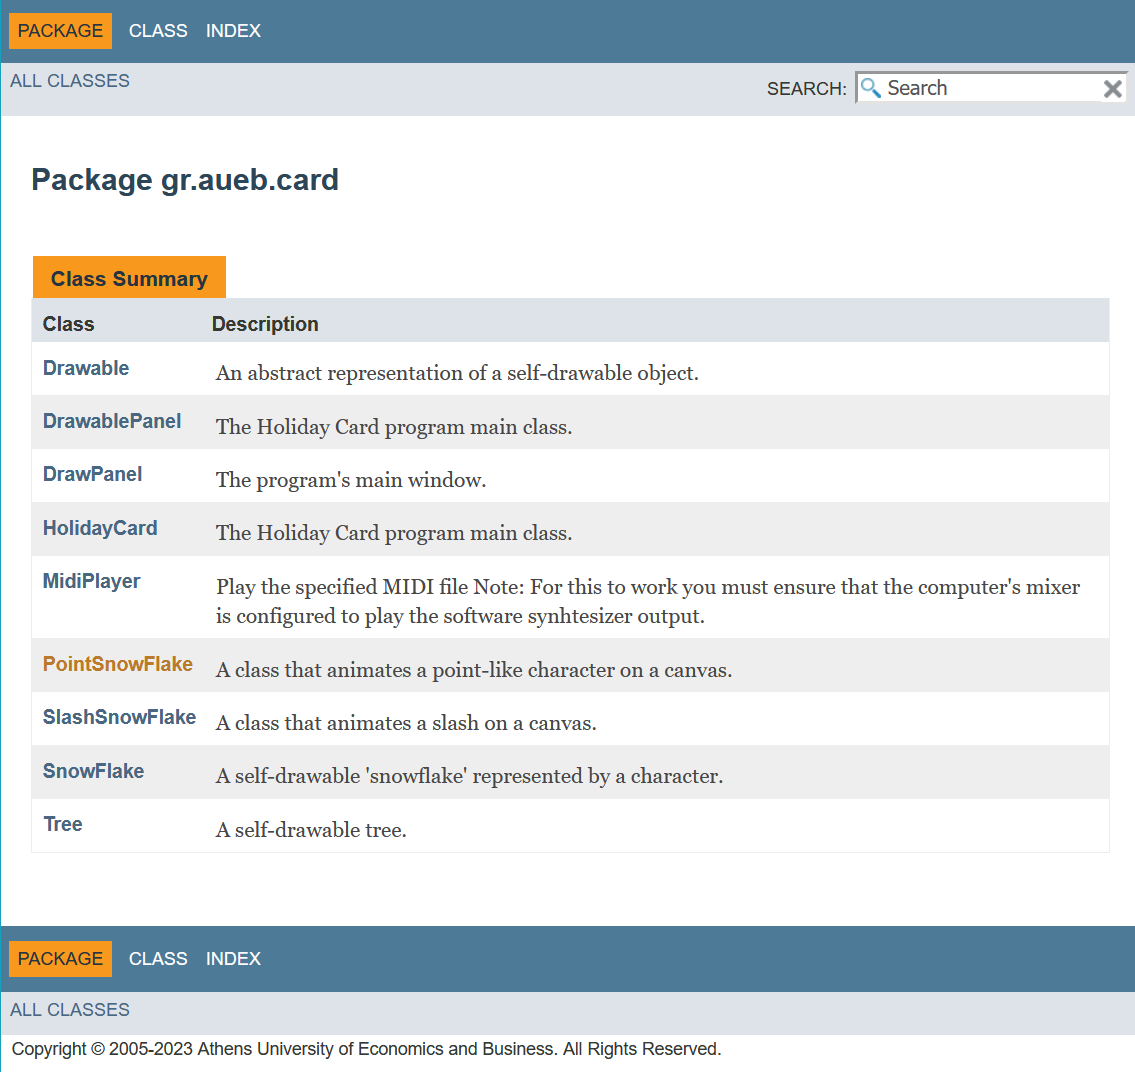
Task: Open INDEX in the top navigation bar
Action: [x=233, y=30]
